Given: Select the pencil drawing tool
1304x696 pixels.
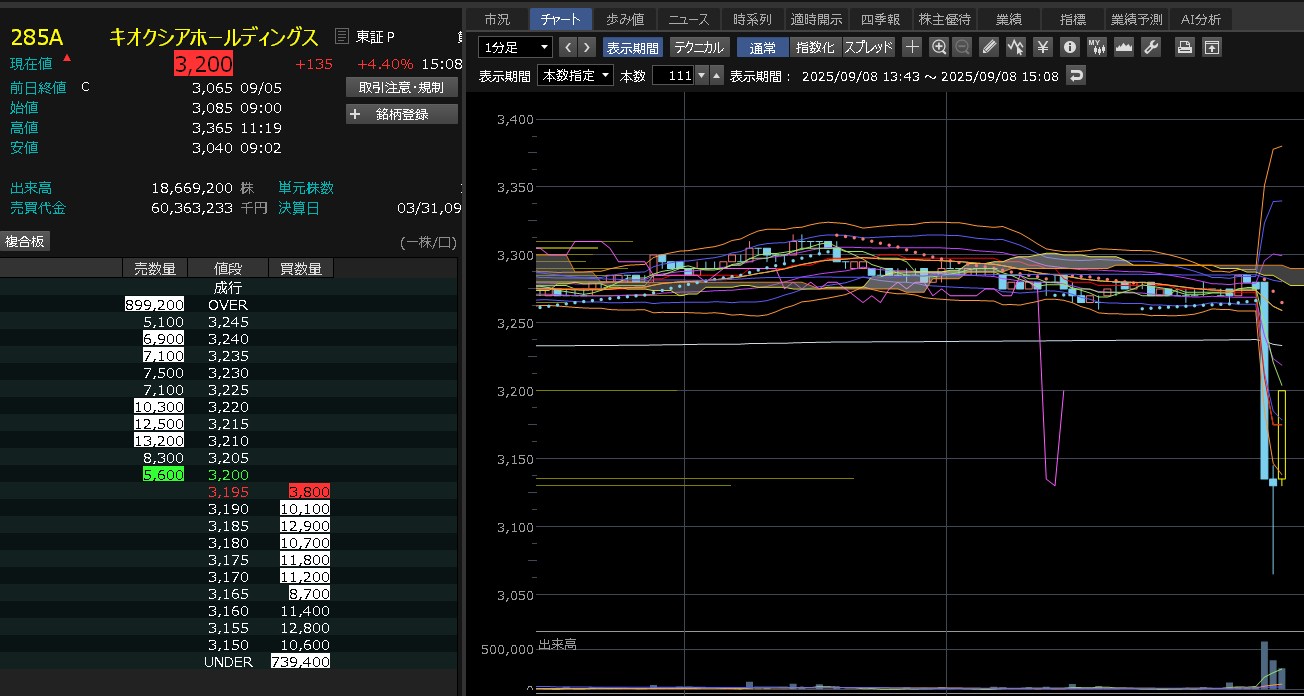Looking at the screenshot, I should point(989,47).
